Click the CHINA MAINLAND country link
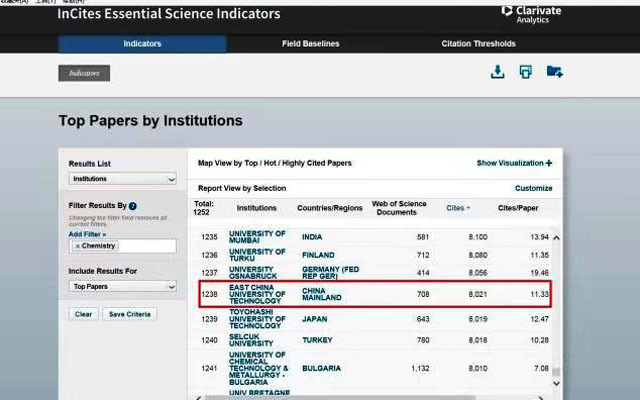This screenshot has height=400, width=640. click(322, 294)
